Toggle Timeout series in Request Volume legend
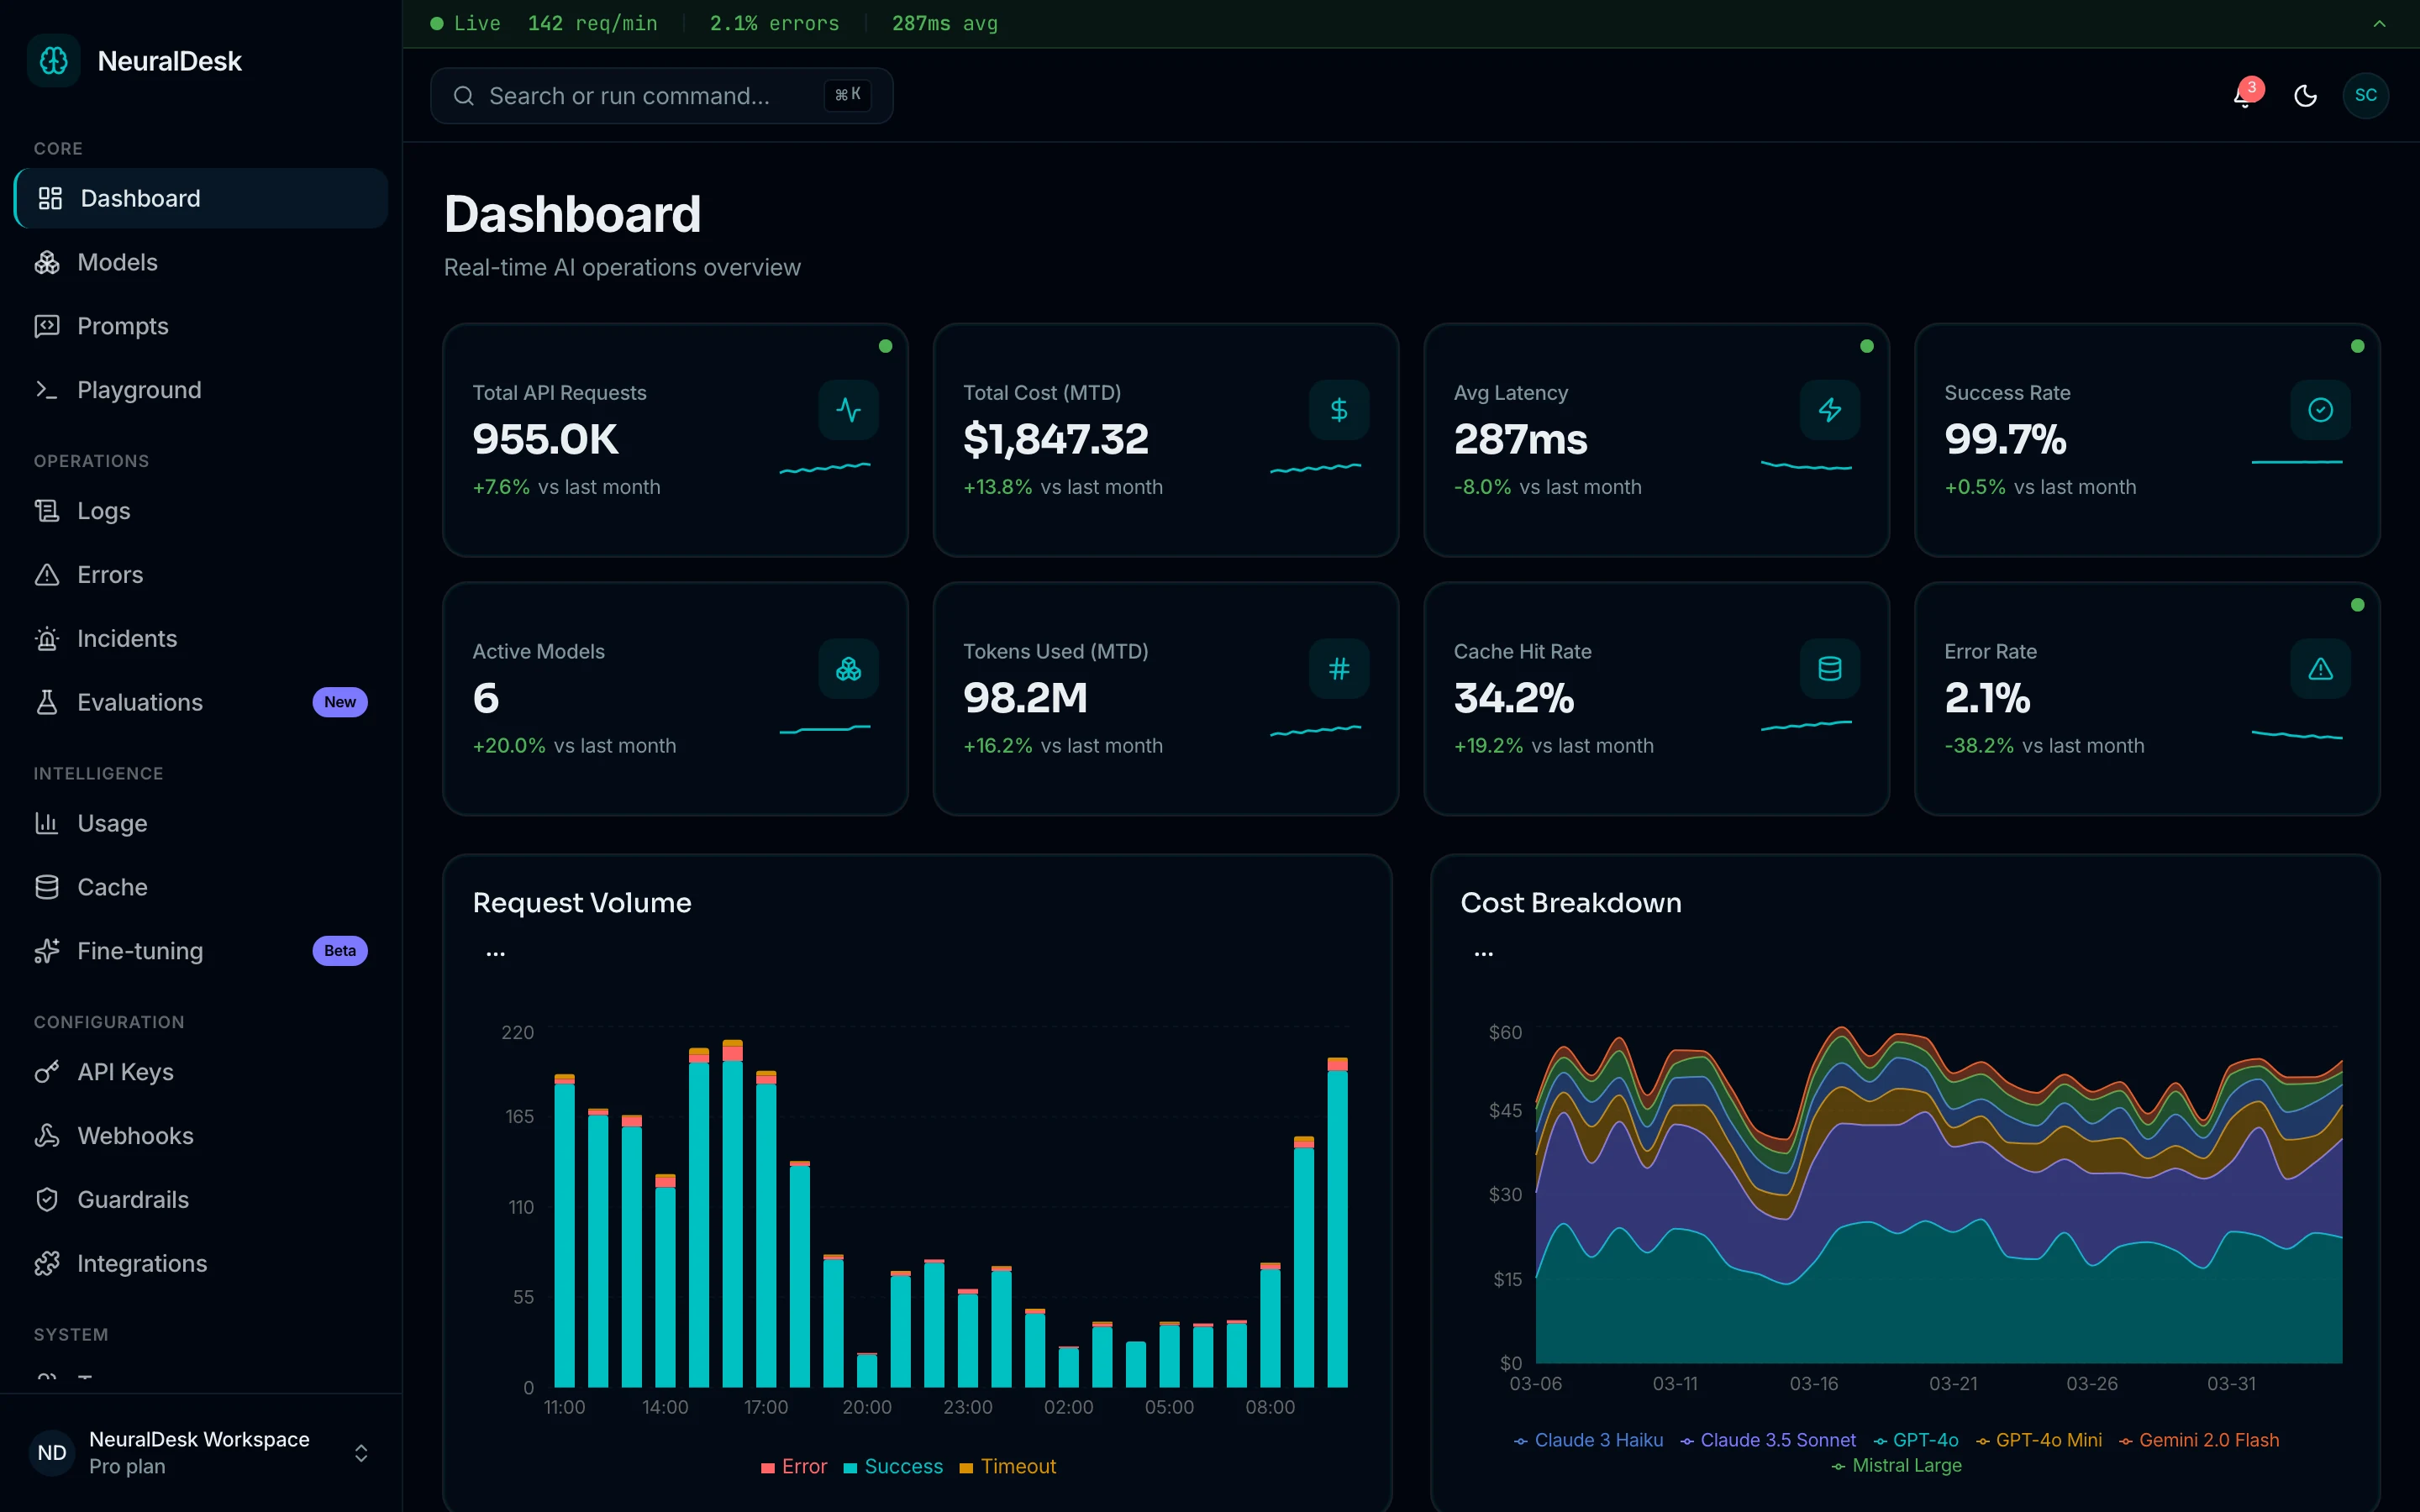 click(1007, 1467)
